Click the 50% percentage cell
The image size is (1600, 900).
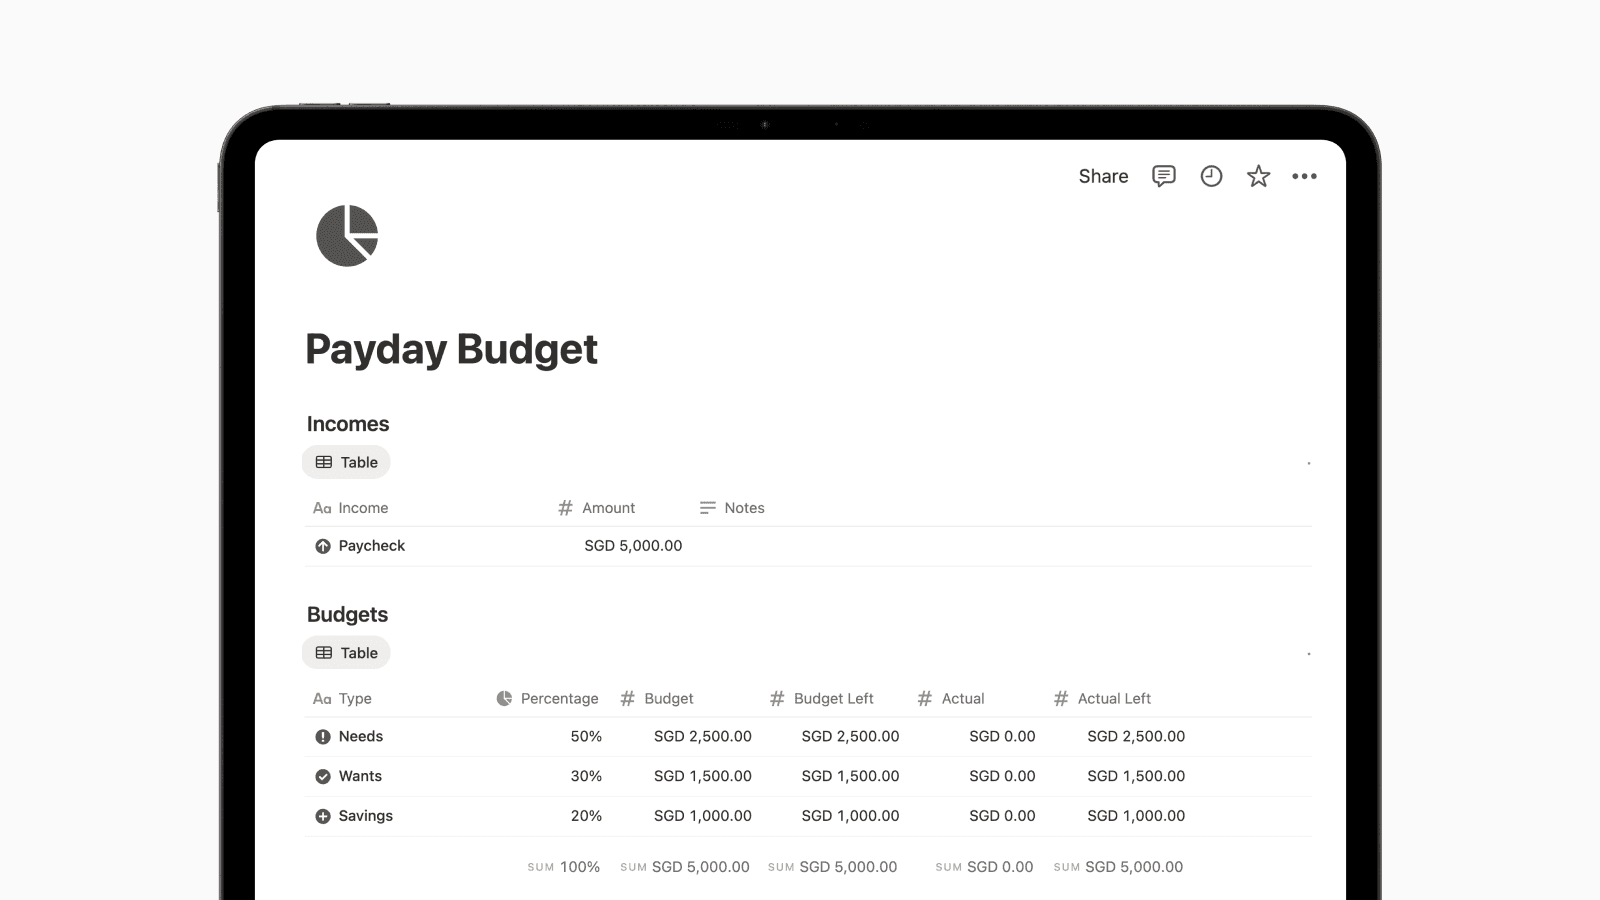point(586,737)
